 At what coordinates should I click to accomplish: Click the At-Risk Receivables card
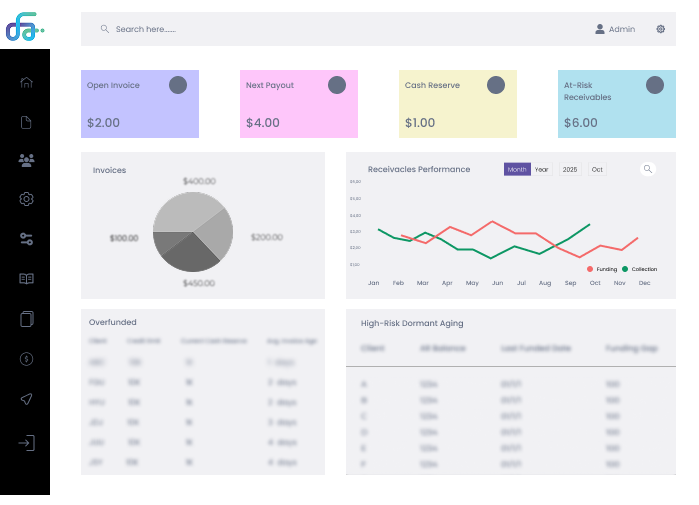616,104
